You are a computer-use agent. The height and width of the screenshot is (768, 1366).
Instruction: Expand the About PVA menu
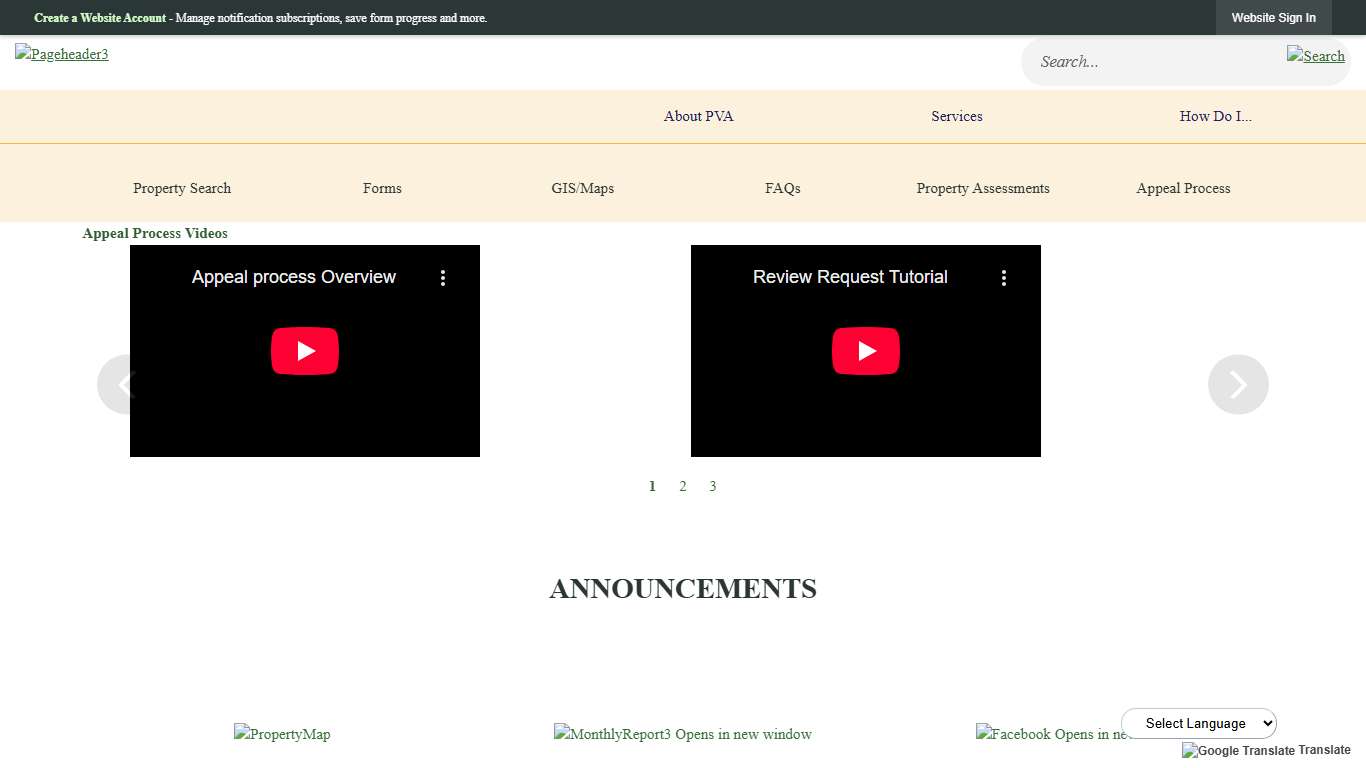point(698,116)
